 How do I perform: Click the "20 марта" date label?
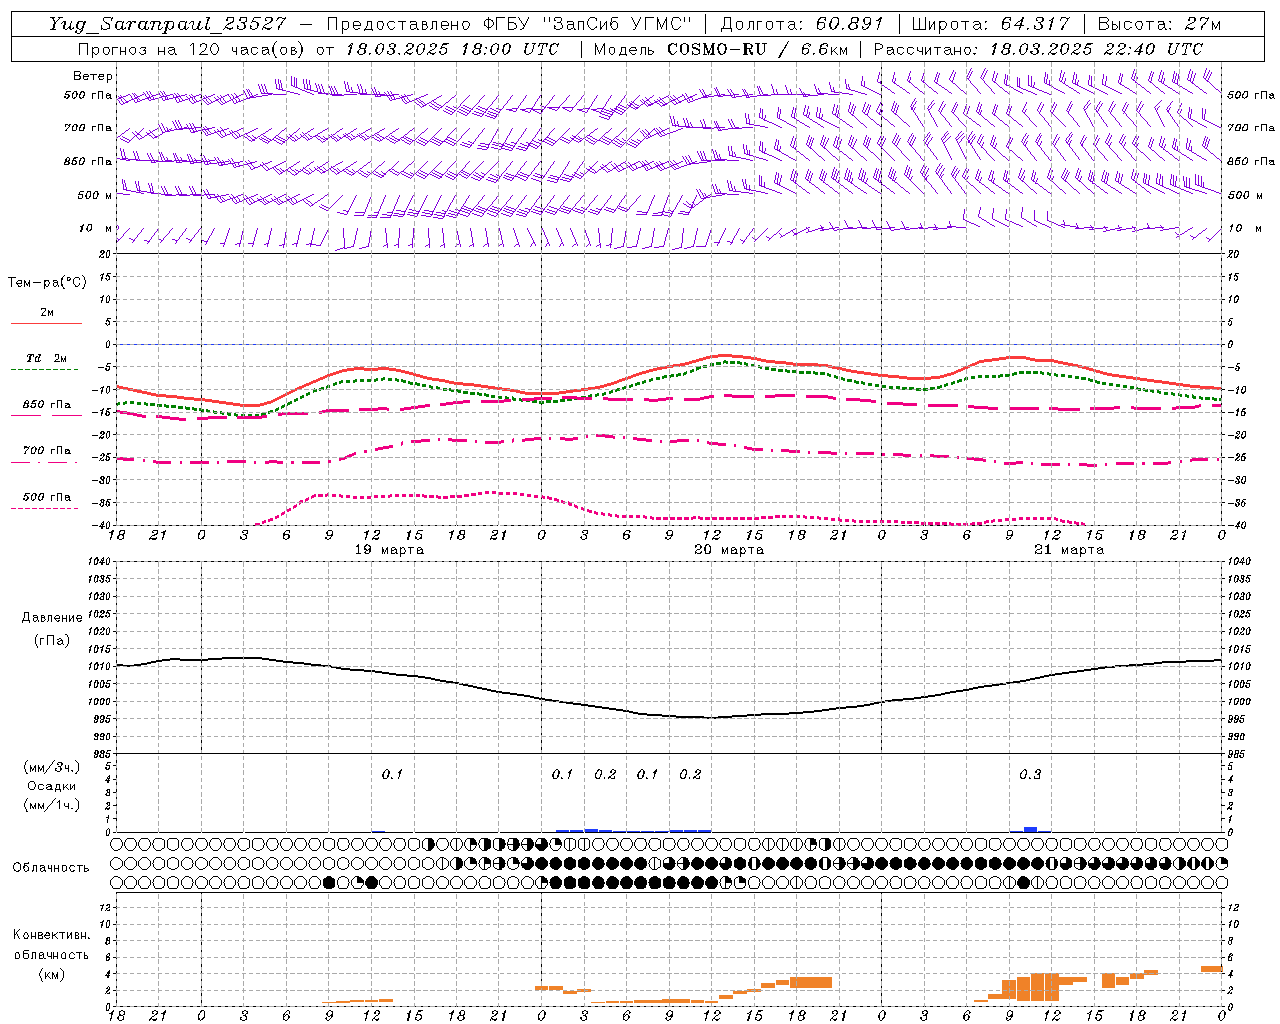point(730,550)
